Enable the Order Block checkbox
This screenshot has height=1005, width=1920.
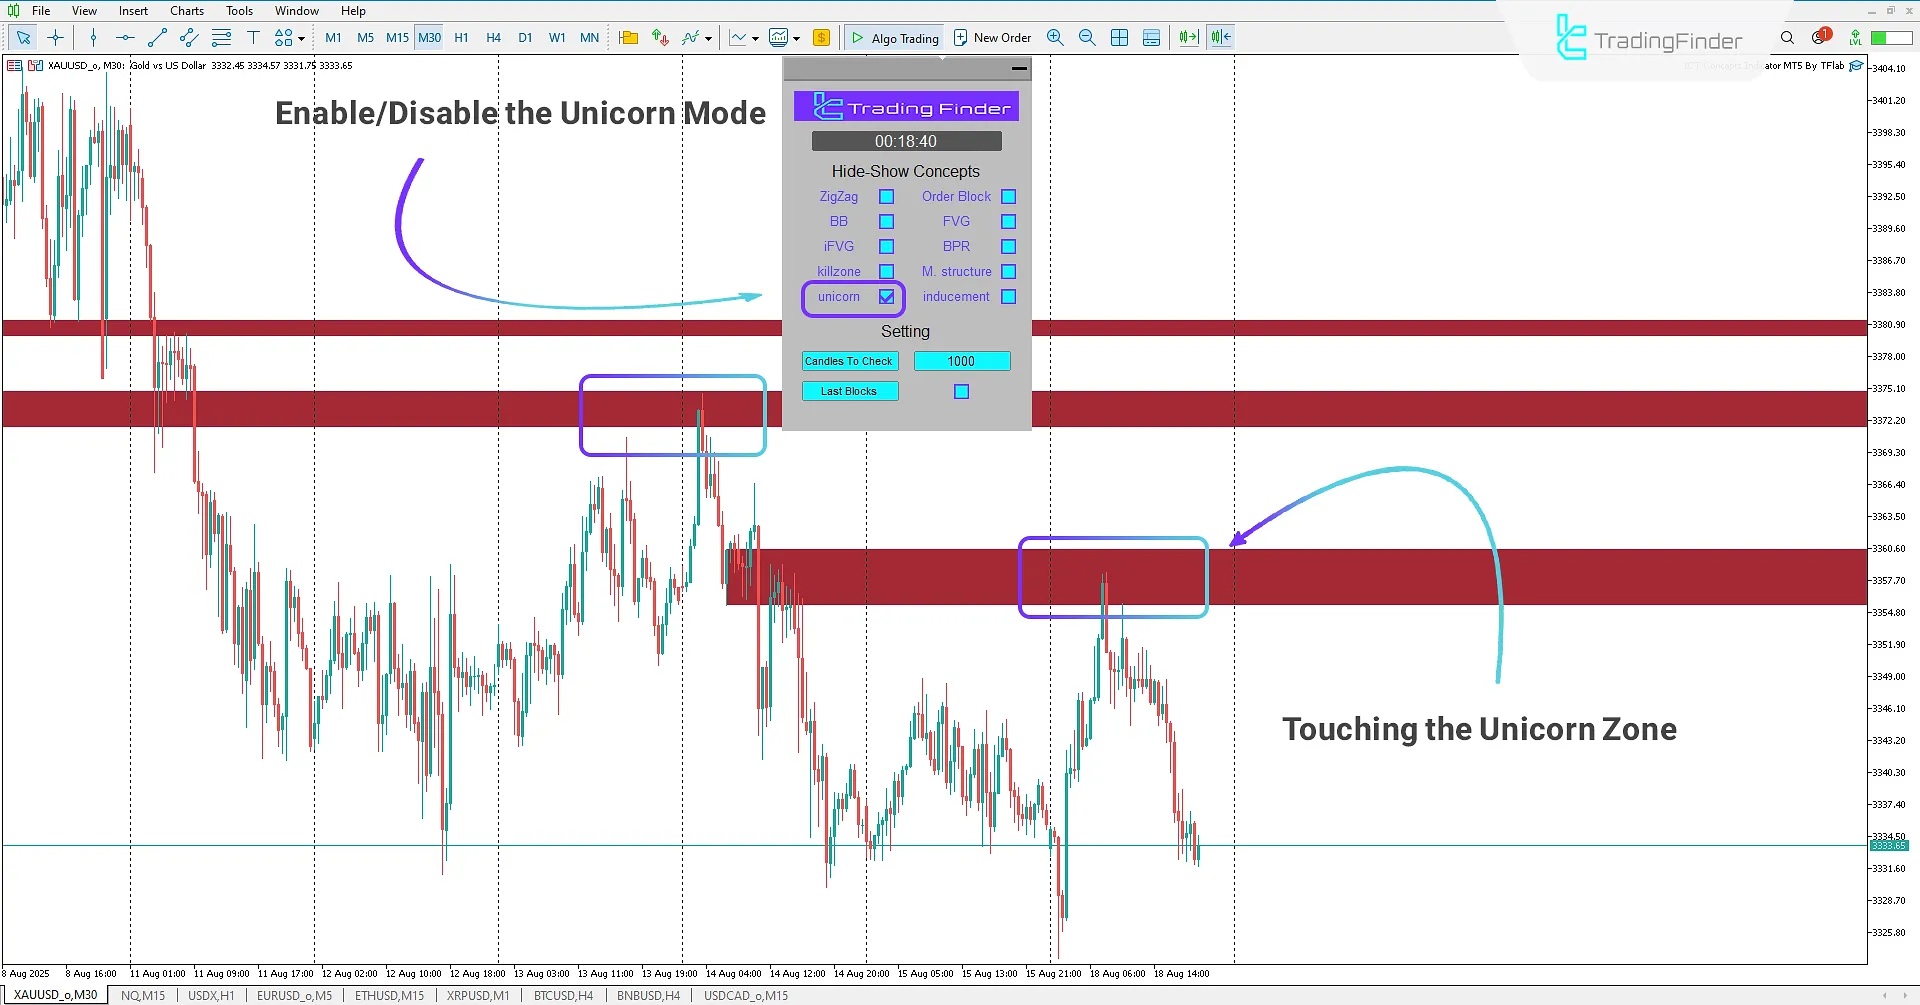pyautogui.click(x=1008, y=196)
